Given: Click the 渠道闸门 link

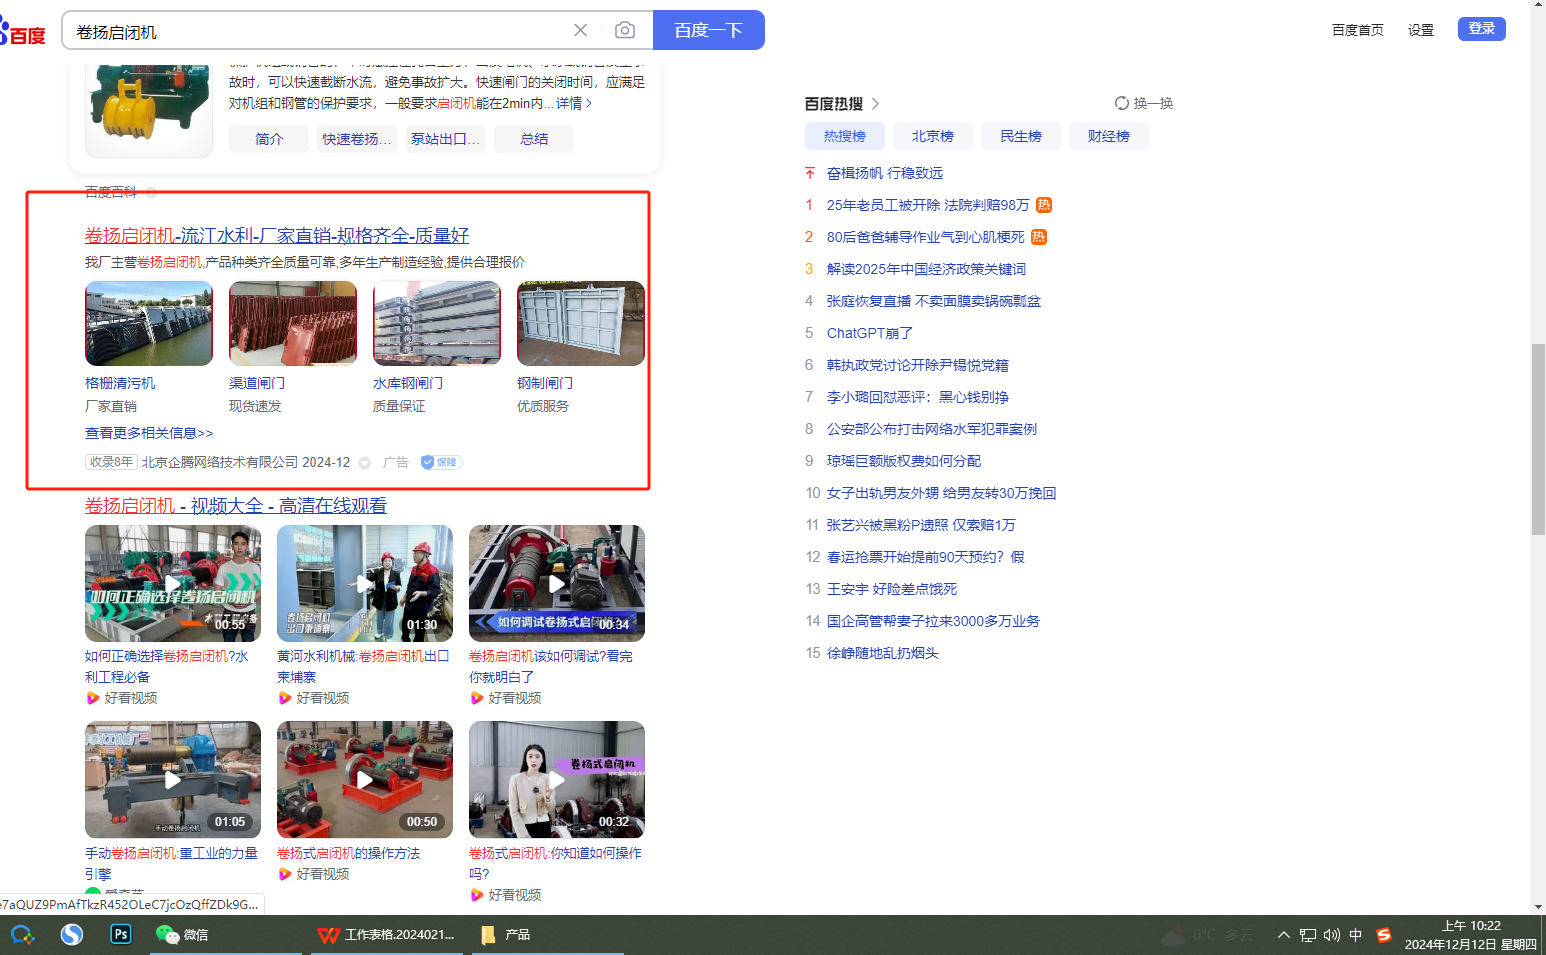Looking at the screenshot, I should (257, 383).
